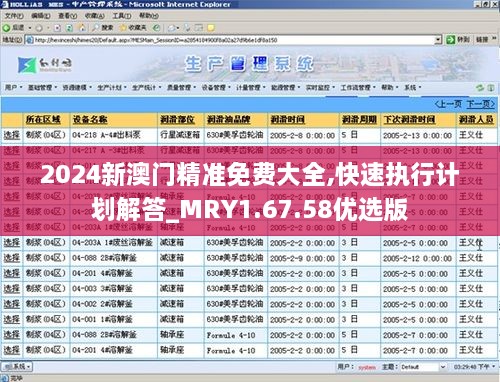Select the row for 04-218 A-4#出料泵
This screenshot has height=382, width=500.
pos(12,135)
